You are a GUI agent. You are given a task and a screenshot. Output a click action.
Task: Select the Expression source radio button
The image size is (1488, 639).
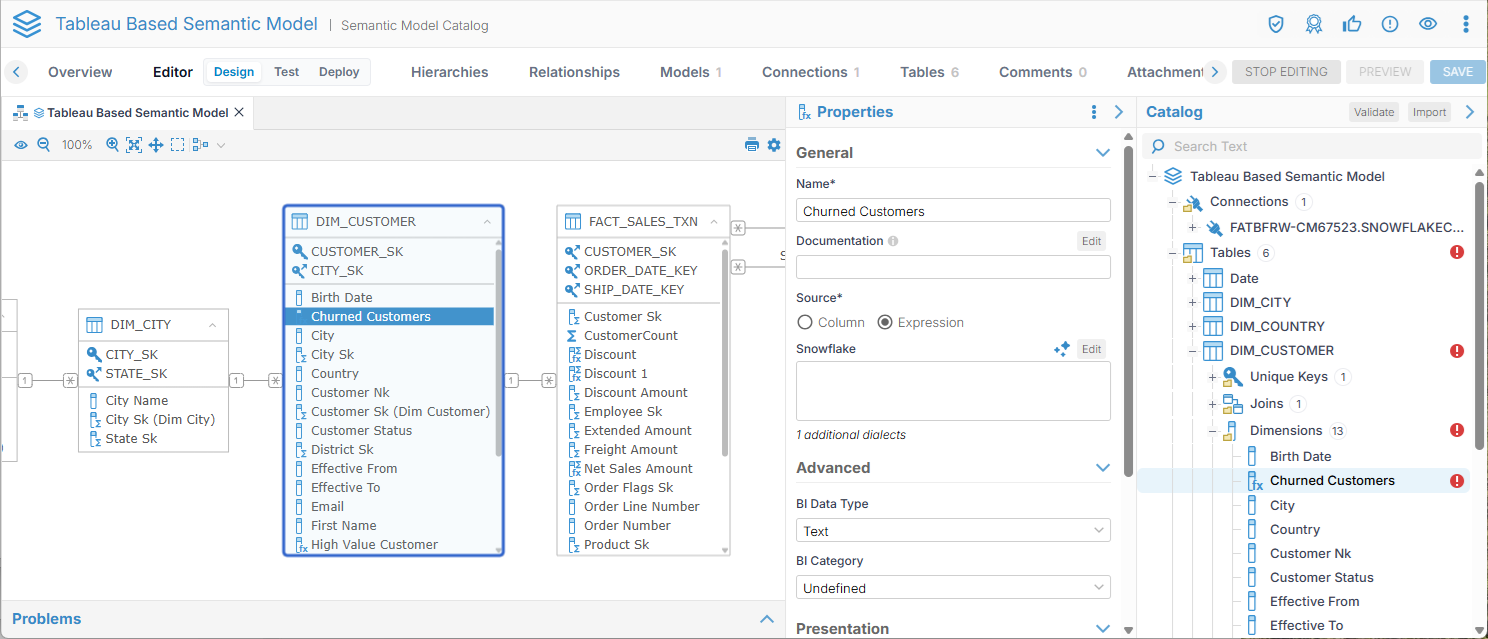point(884,322)
